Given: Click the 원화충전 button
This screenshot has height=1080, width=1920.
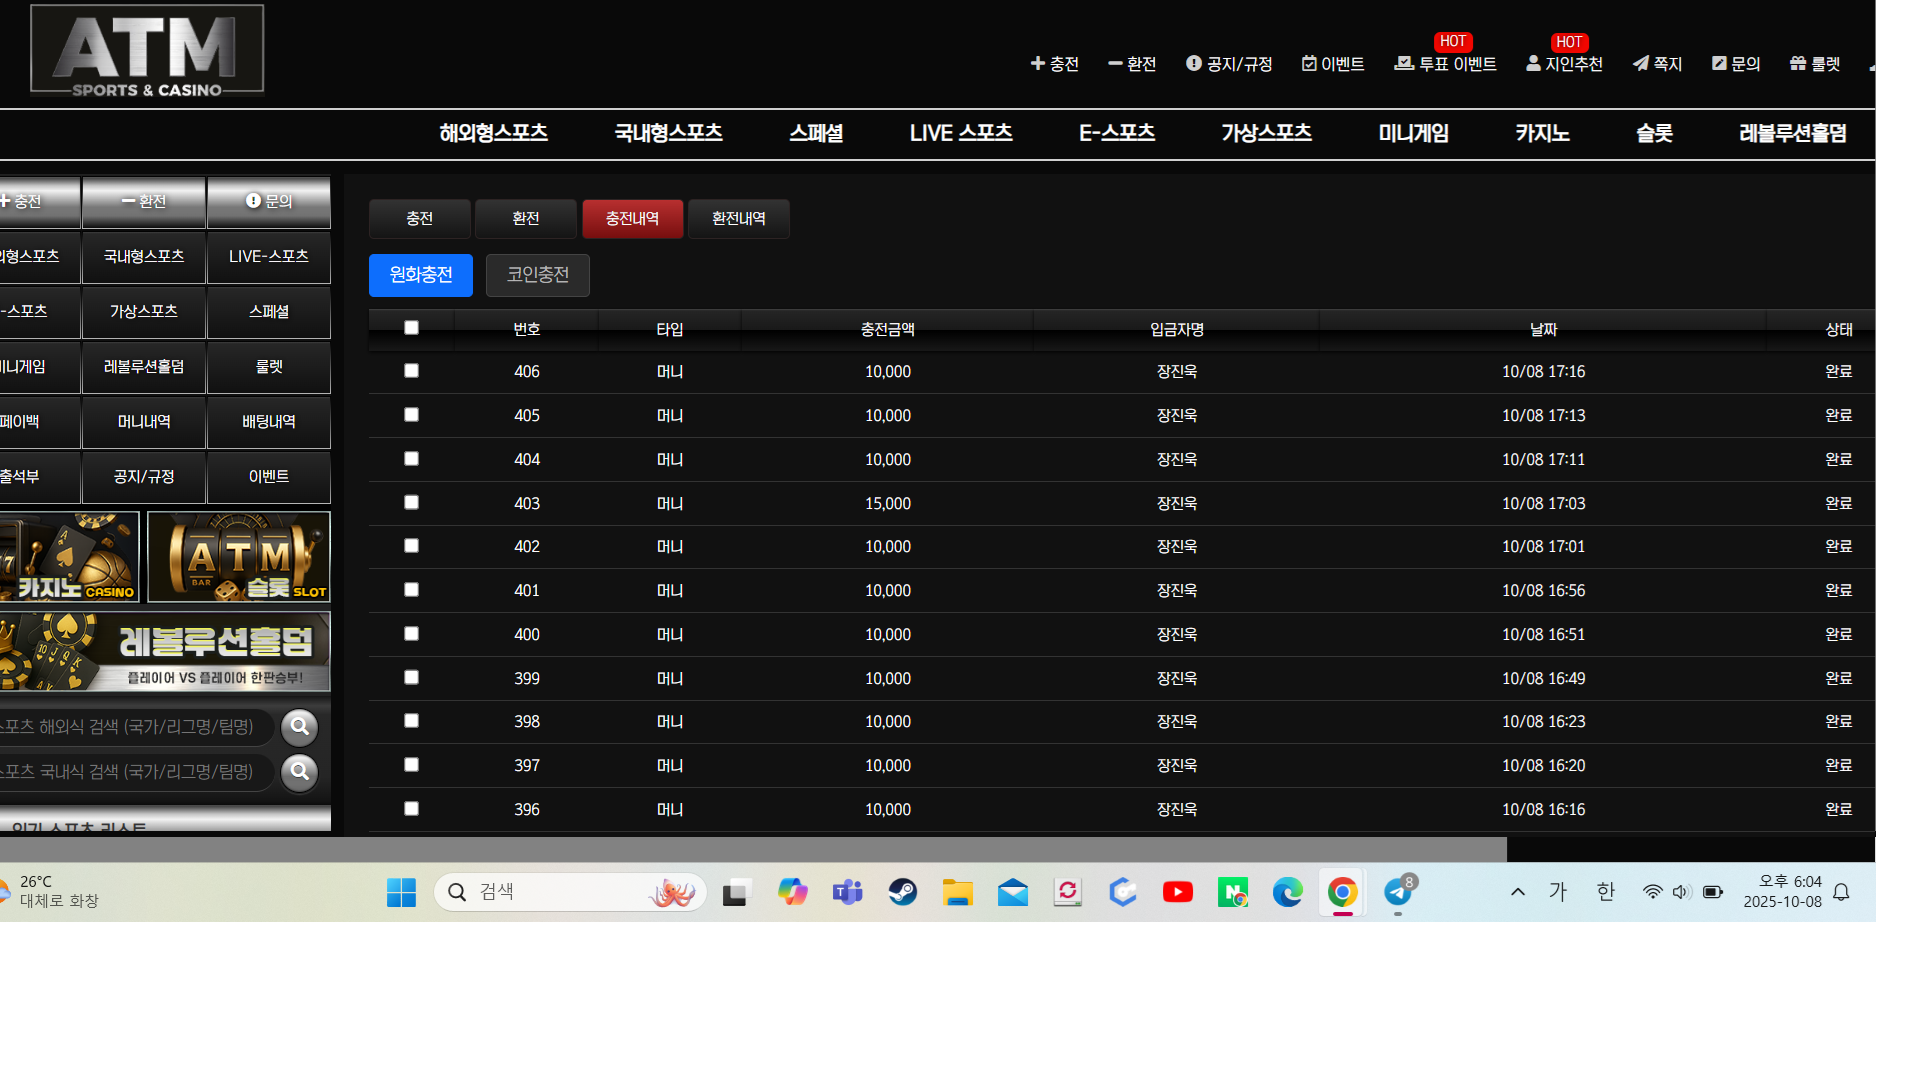Looking at the screenshot, I should 420,275.
